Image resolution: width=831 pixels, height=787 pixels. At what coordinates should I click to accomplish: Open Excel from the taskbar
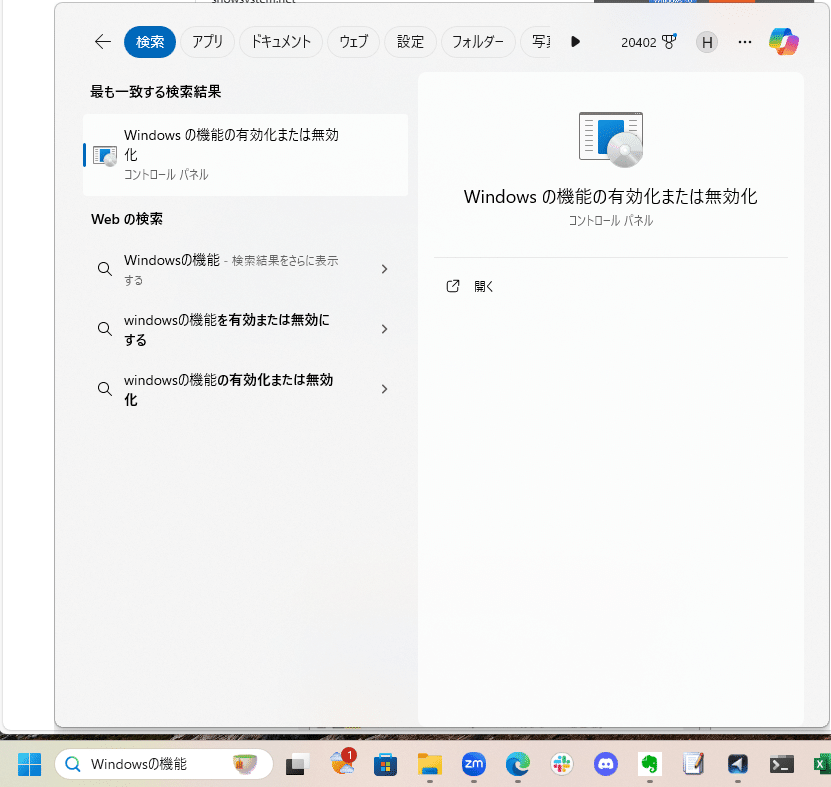click(821, 764)
